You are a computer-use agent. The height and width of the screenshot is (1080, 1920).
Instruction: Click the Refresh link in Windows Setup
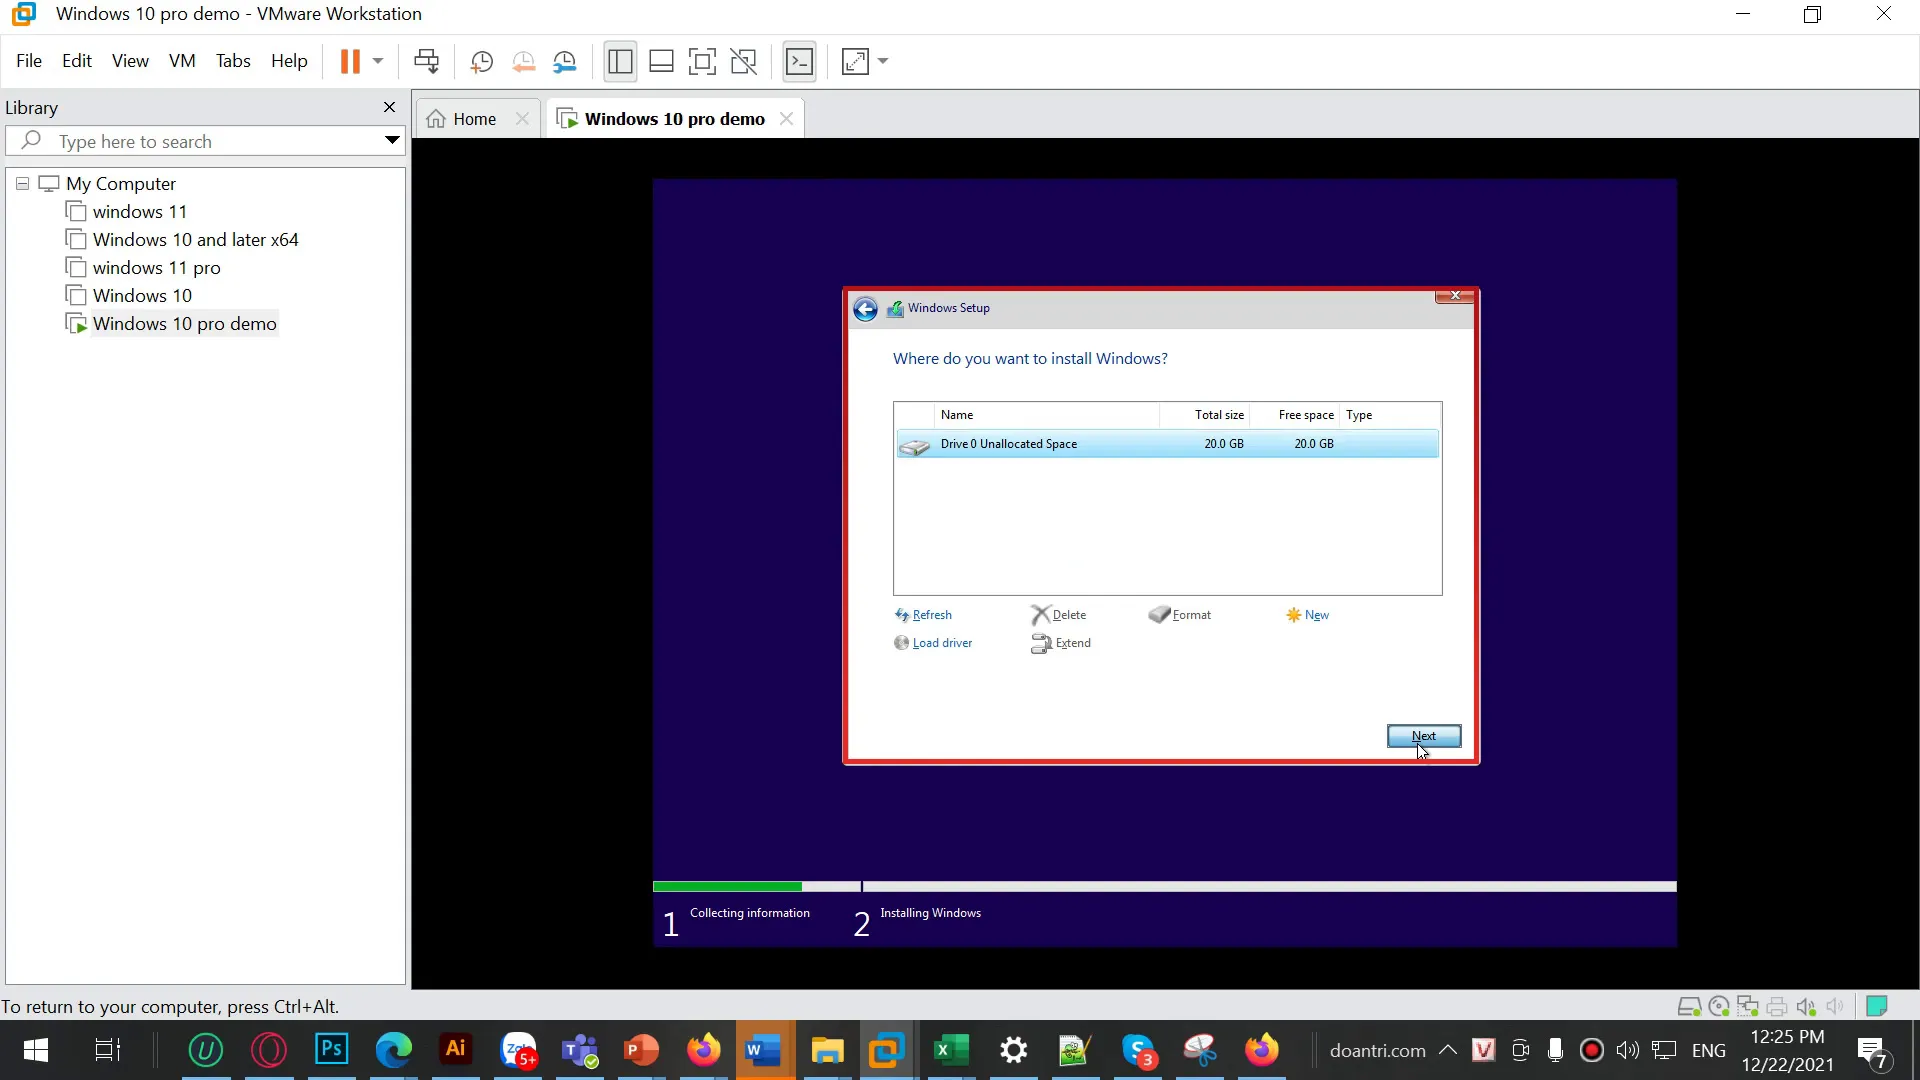click(931, 614)
